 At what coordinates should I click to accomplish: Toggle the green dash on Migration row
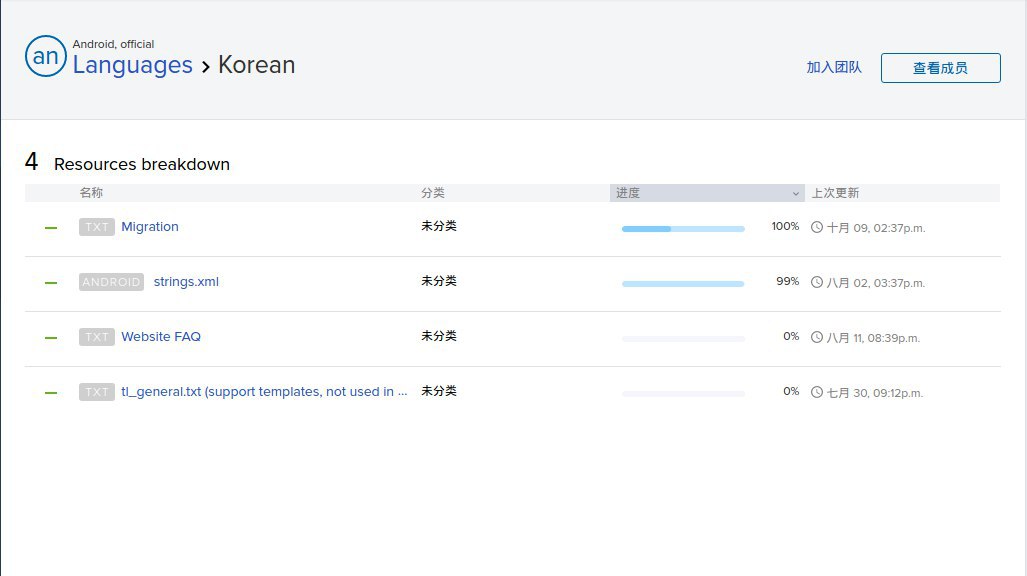point(51,228)
